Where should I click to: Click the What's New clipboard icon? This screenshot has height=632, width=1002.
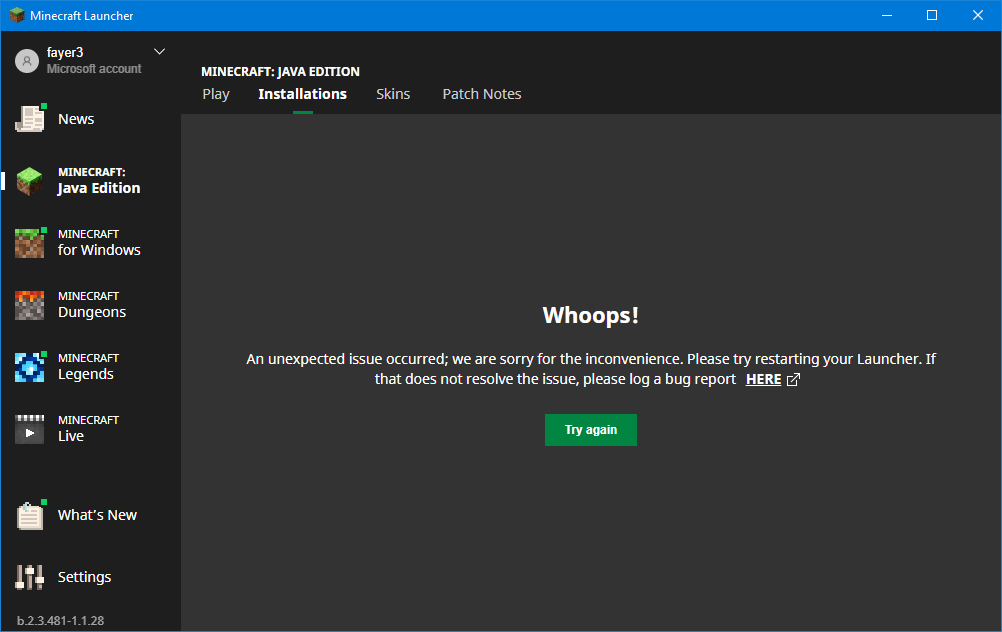click(x=29, y=515)
